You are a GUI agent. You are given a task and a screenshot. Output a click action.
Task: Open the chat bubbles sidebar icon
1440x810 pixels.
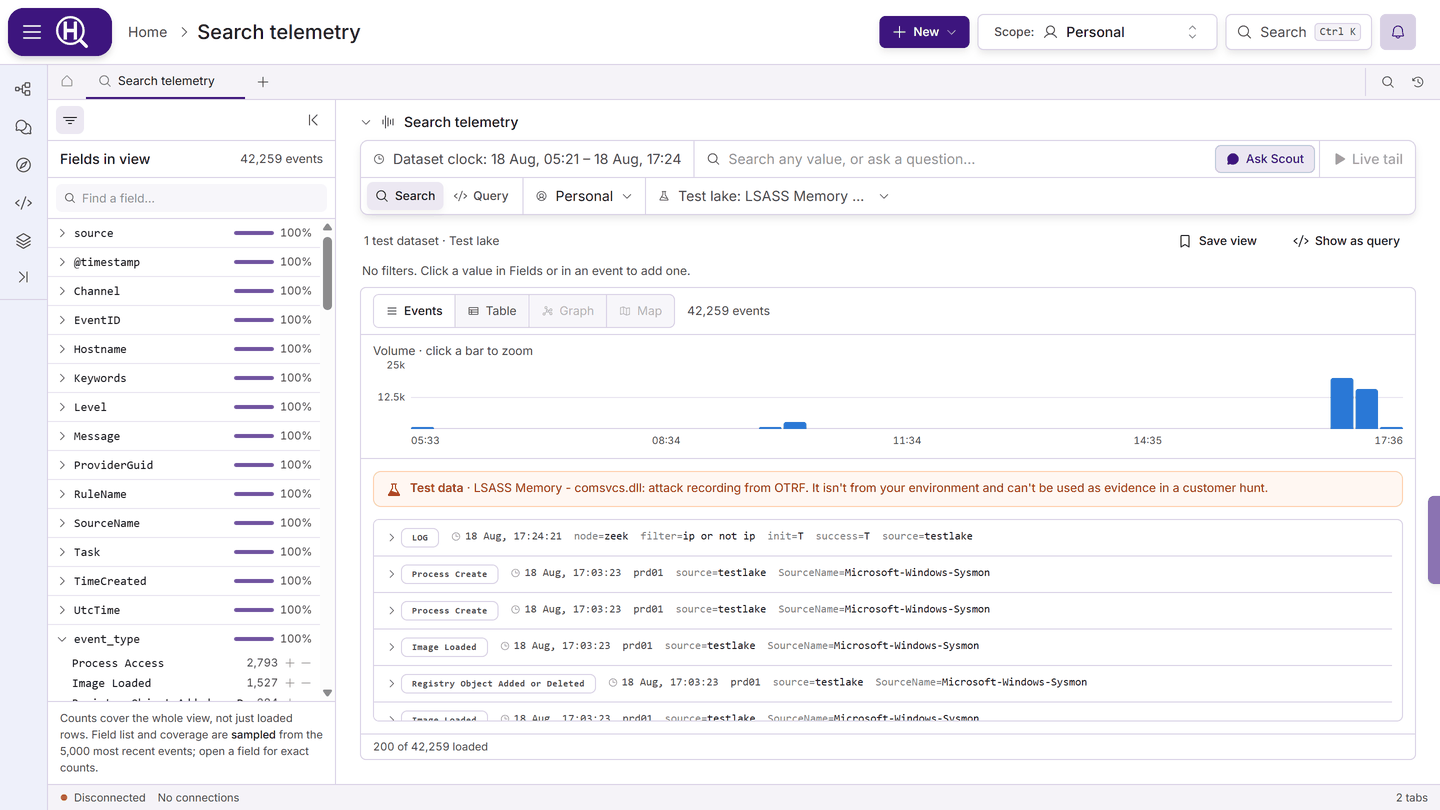point(23,127)
